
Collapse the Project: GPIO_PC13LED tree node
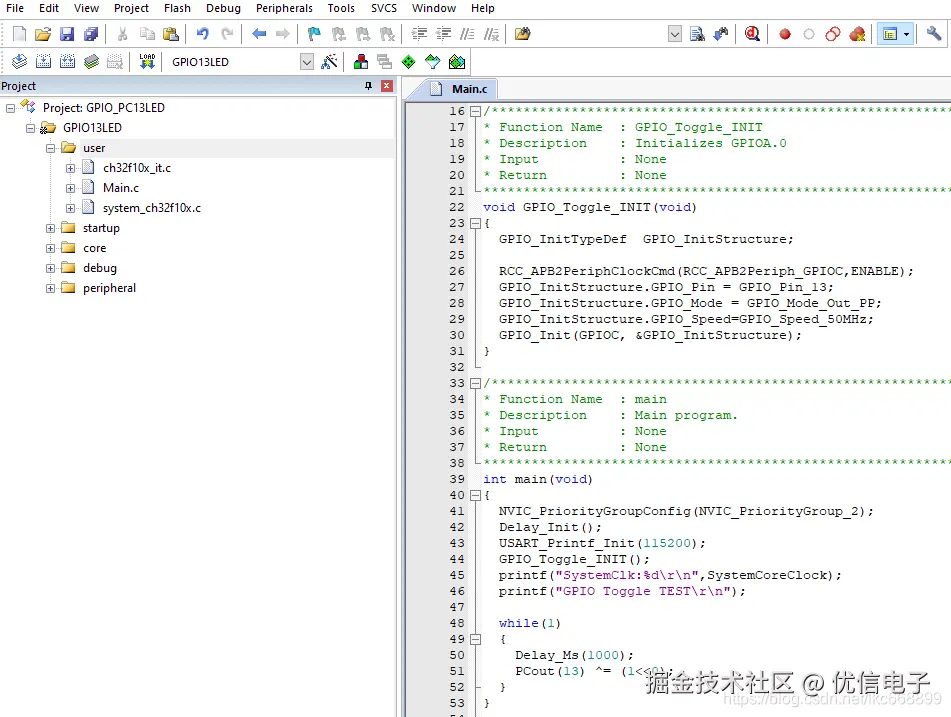click(10, 108)
